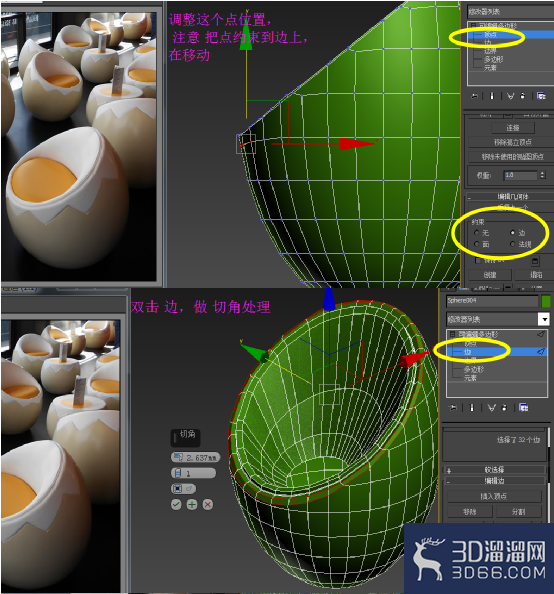Collapse 可编辑多边形 tree in the vertex-mode panel
554x594 pixels.
pos(473,25)
